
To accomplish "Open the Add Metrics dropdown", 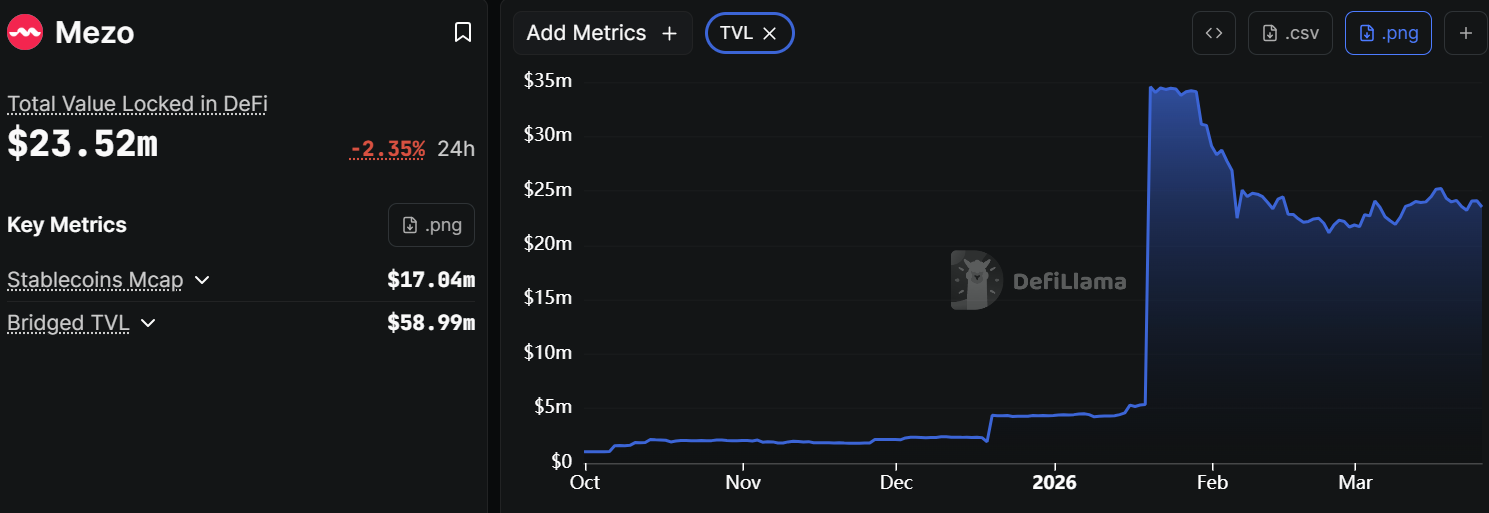I will (602, 33).
